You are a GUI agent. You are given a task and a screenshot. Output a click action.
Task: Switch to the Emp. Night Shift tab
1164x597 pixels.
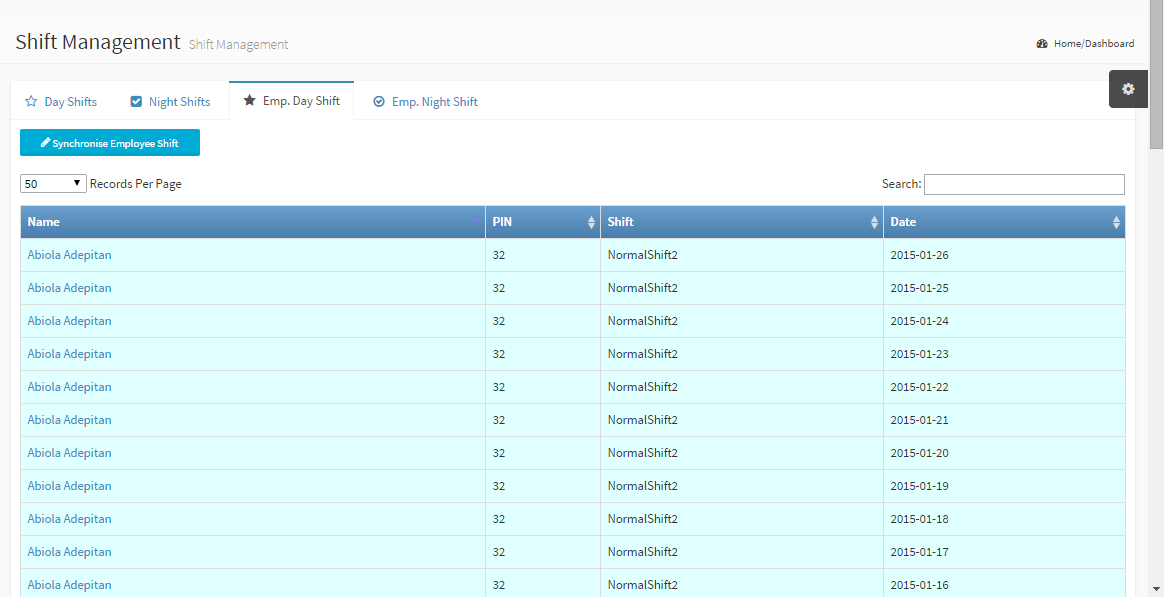(x=434, y=102)
